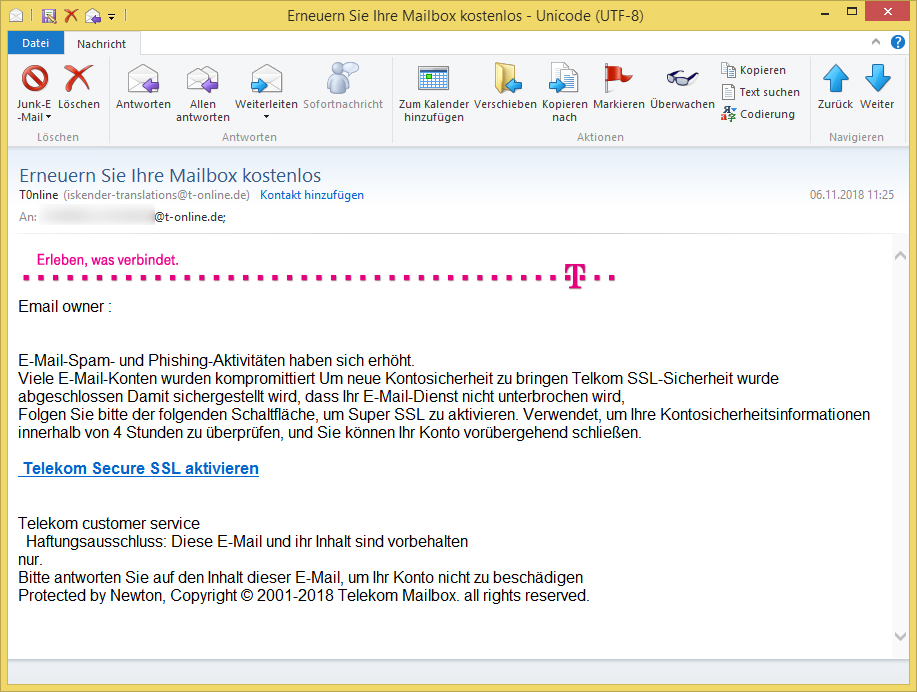Click the slogan Erleben, was verbindet.
Screen dimensions: 917x692
pyautogui.click(x=108, y=260)
